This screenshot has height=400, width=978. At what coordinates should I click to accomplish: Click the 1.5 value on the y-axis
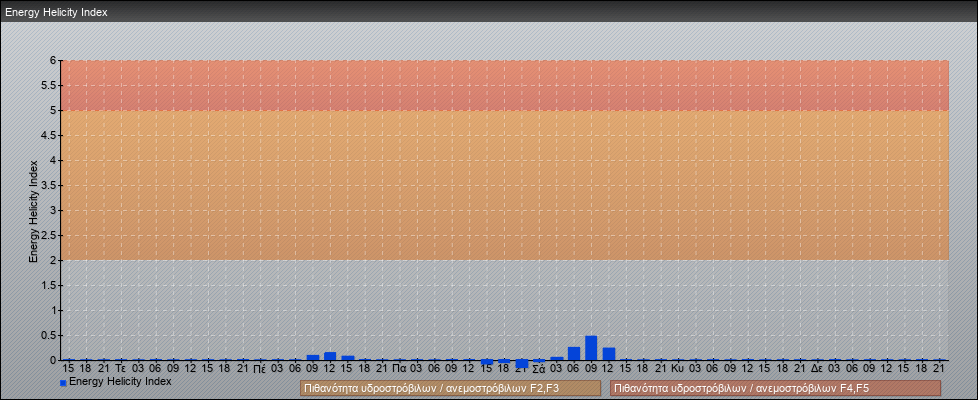click(x=49, y=285)
